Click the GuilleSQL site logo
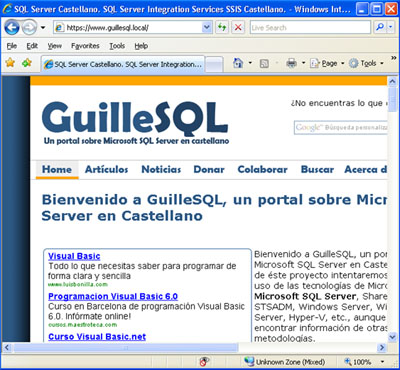 (135, 123)
